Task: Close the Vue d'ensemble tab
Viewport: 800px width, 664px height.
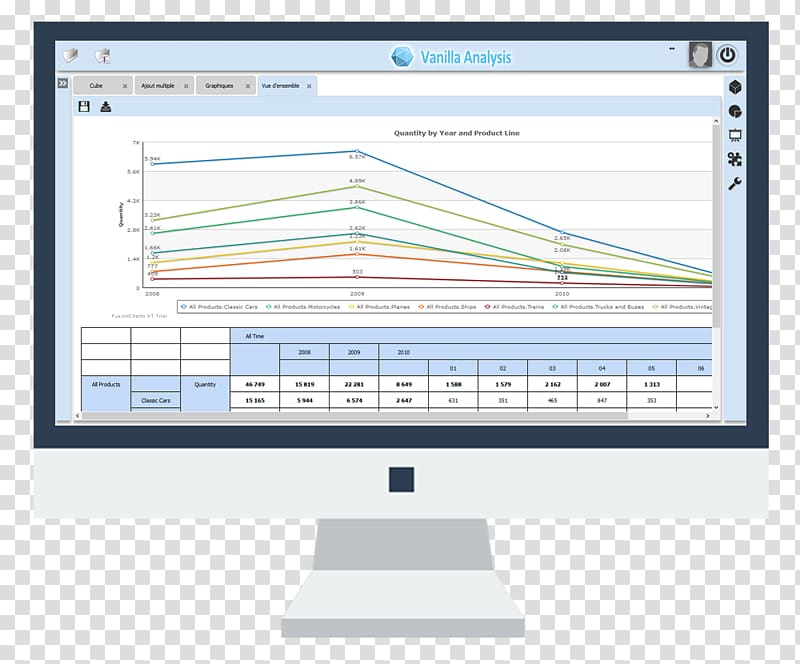Action: click(x=309, y=86)
